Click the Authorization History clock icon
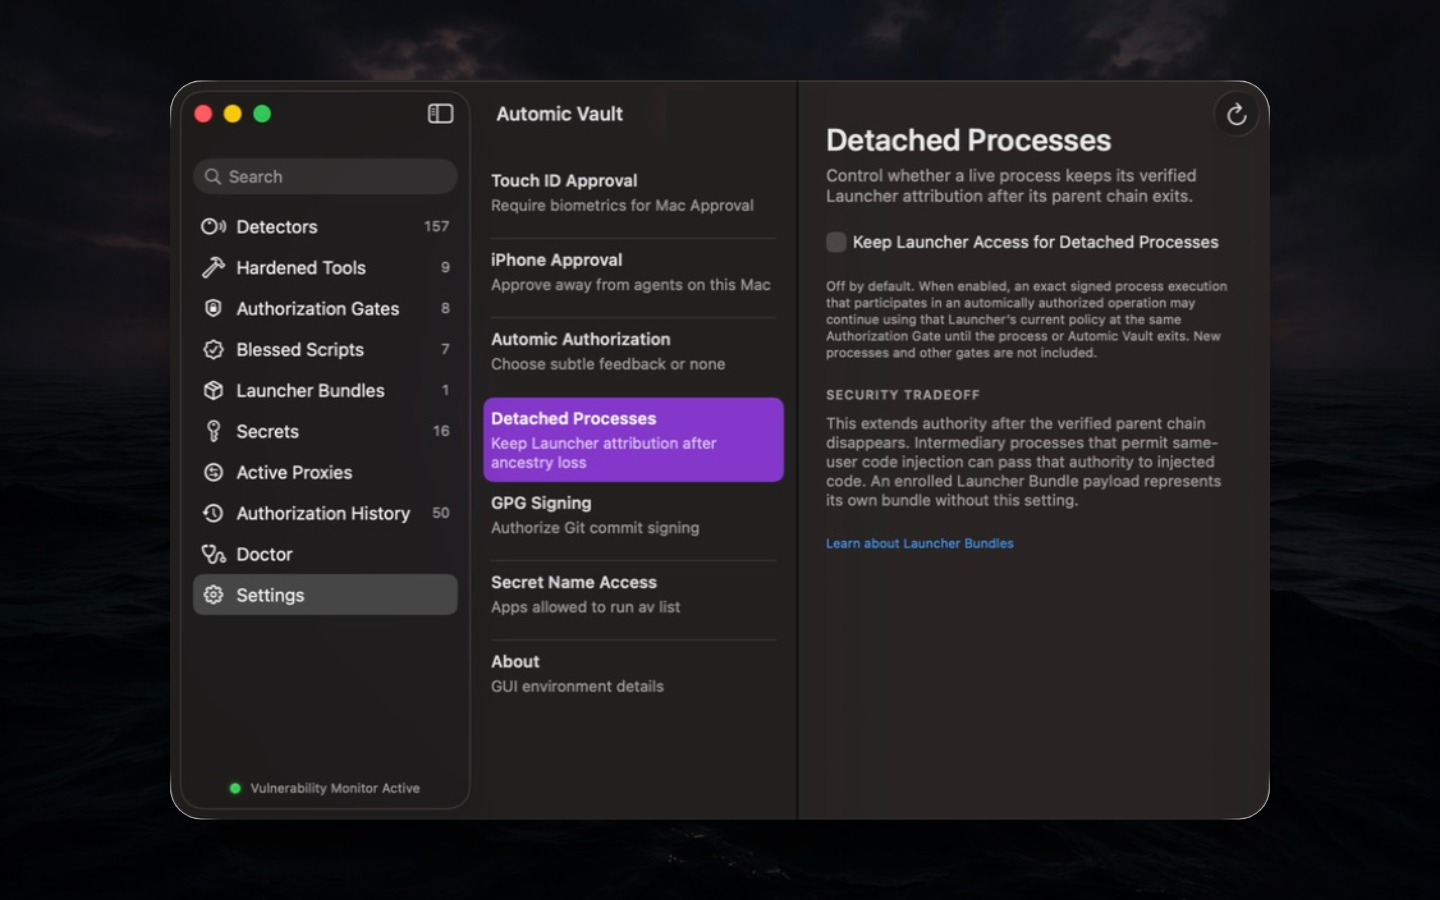Screen dimensions: 1440x900 (213, 513)
